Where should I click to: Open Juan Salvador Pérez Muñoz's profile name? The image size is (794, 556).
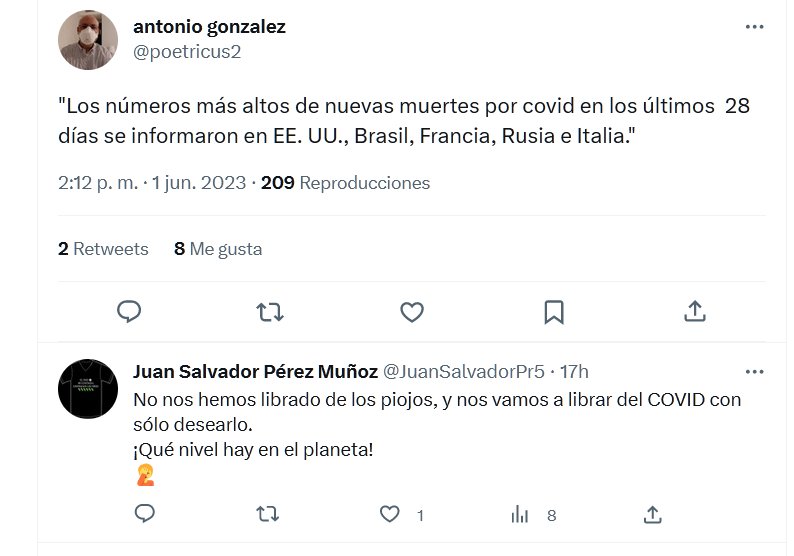click(x=255, y=371)
